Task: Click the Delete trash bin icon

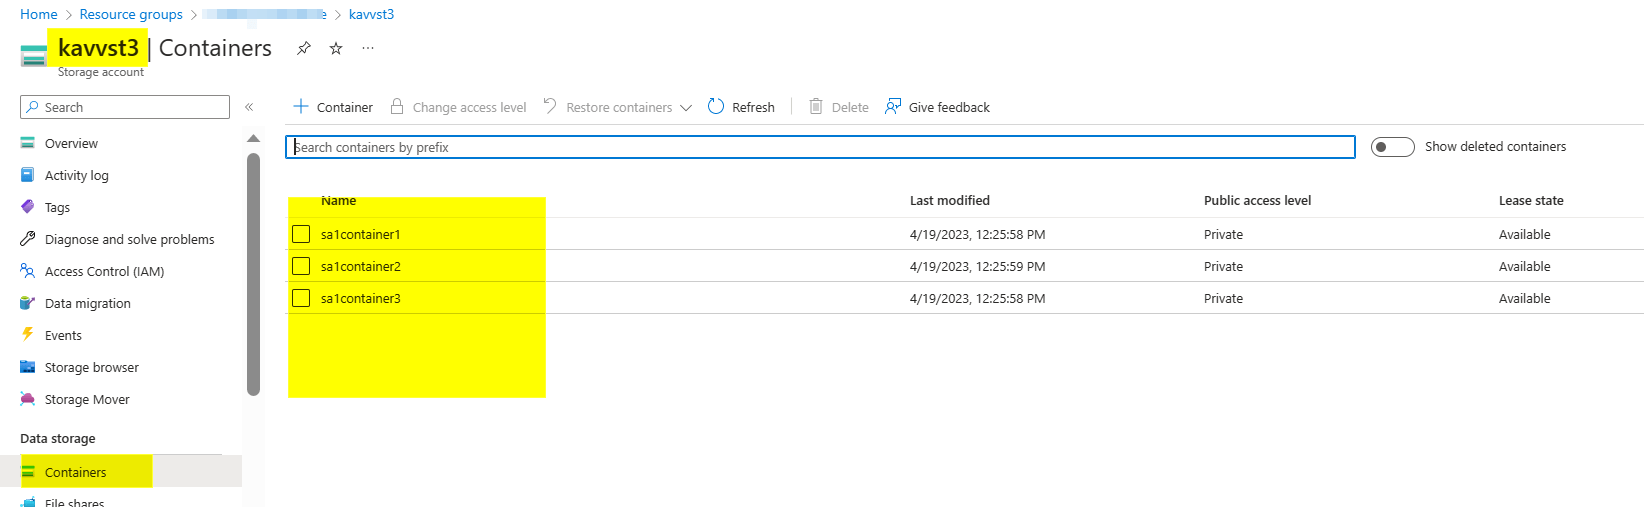Action: [x=816, y=106]
